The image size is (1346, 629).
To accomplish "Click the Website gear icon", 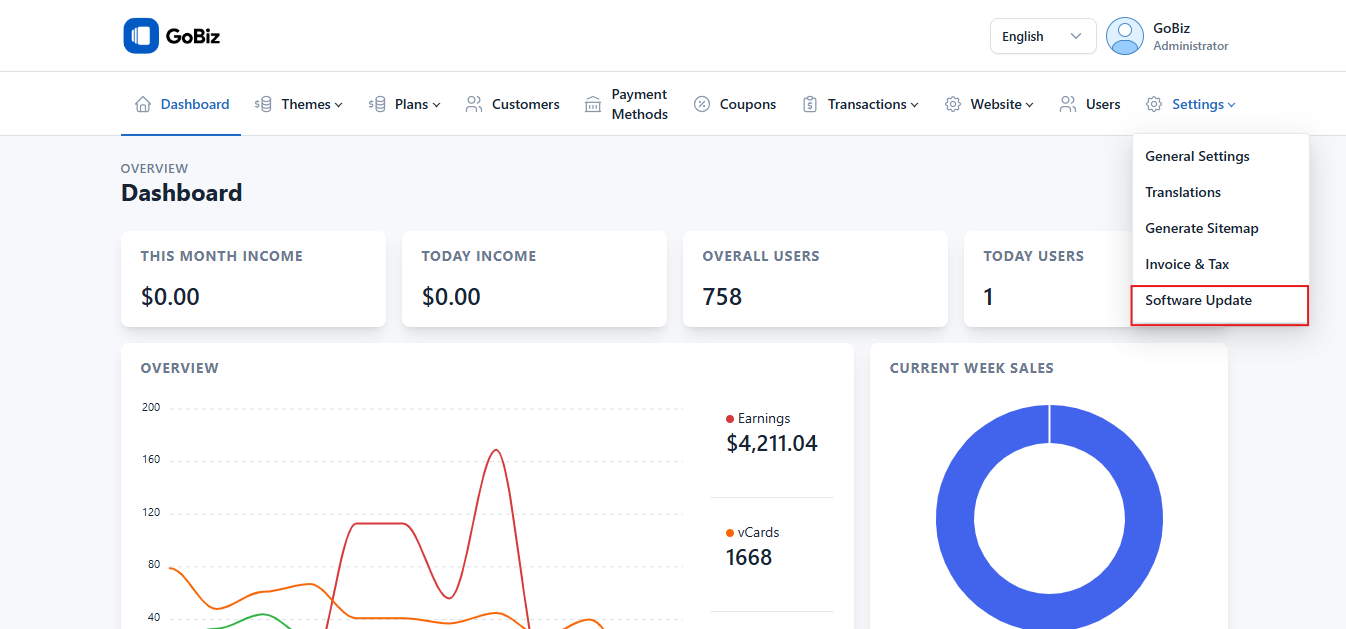I will pos(953,104).
